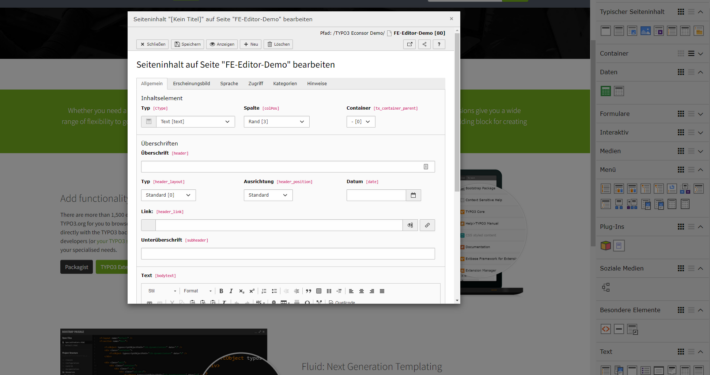The height and width of the screenshot is (375, 710).
Task: Select the colorful cube plug-in icon
Action: pos(605,245)
